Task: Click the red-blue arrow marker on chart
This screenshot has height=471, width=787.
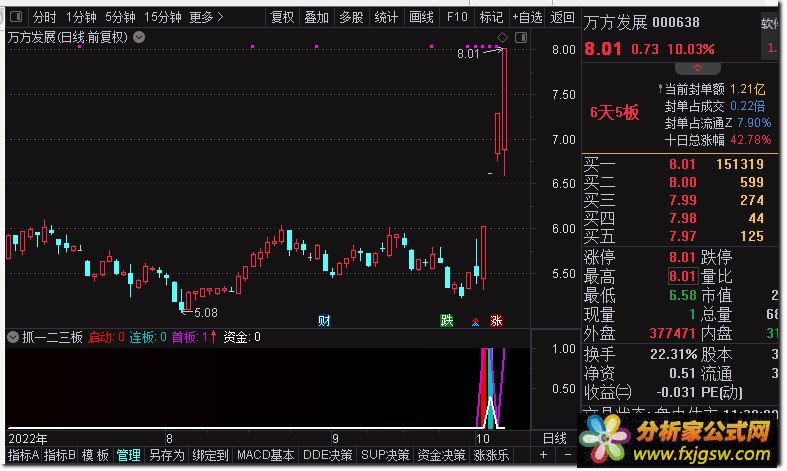Action: click(475, 321)
